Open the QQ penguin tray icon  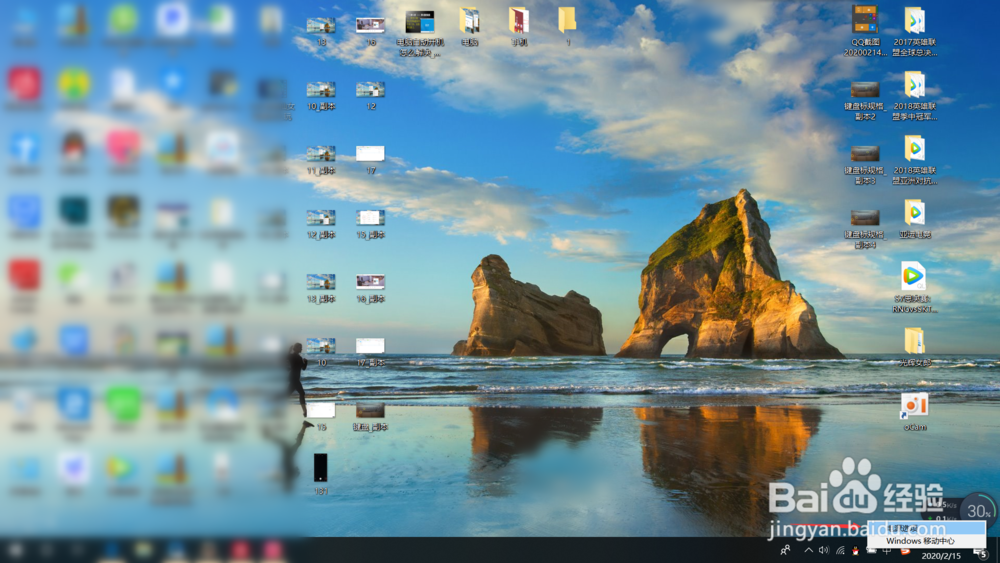click(855, 550)
